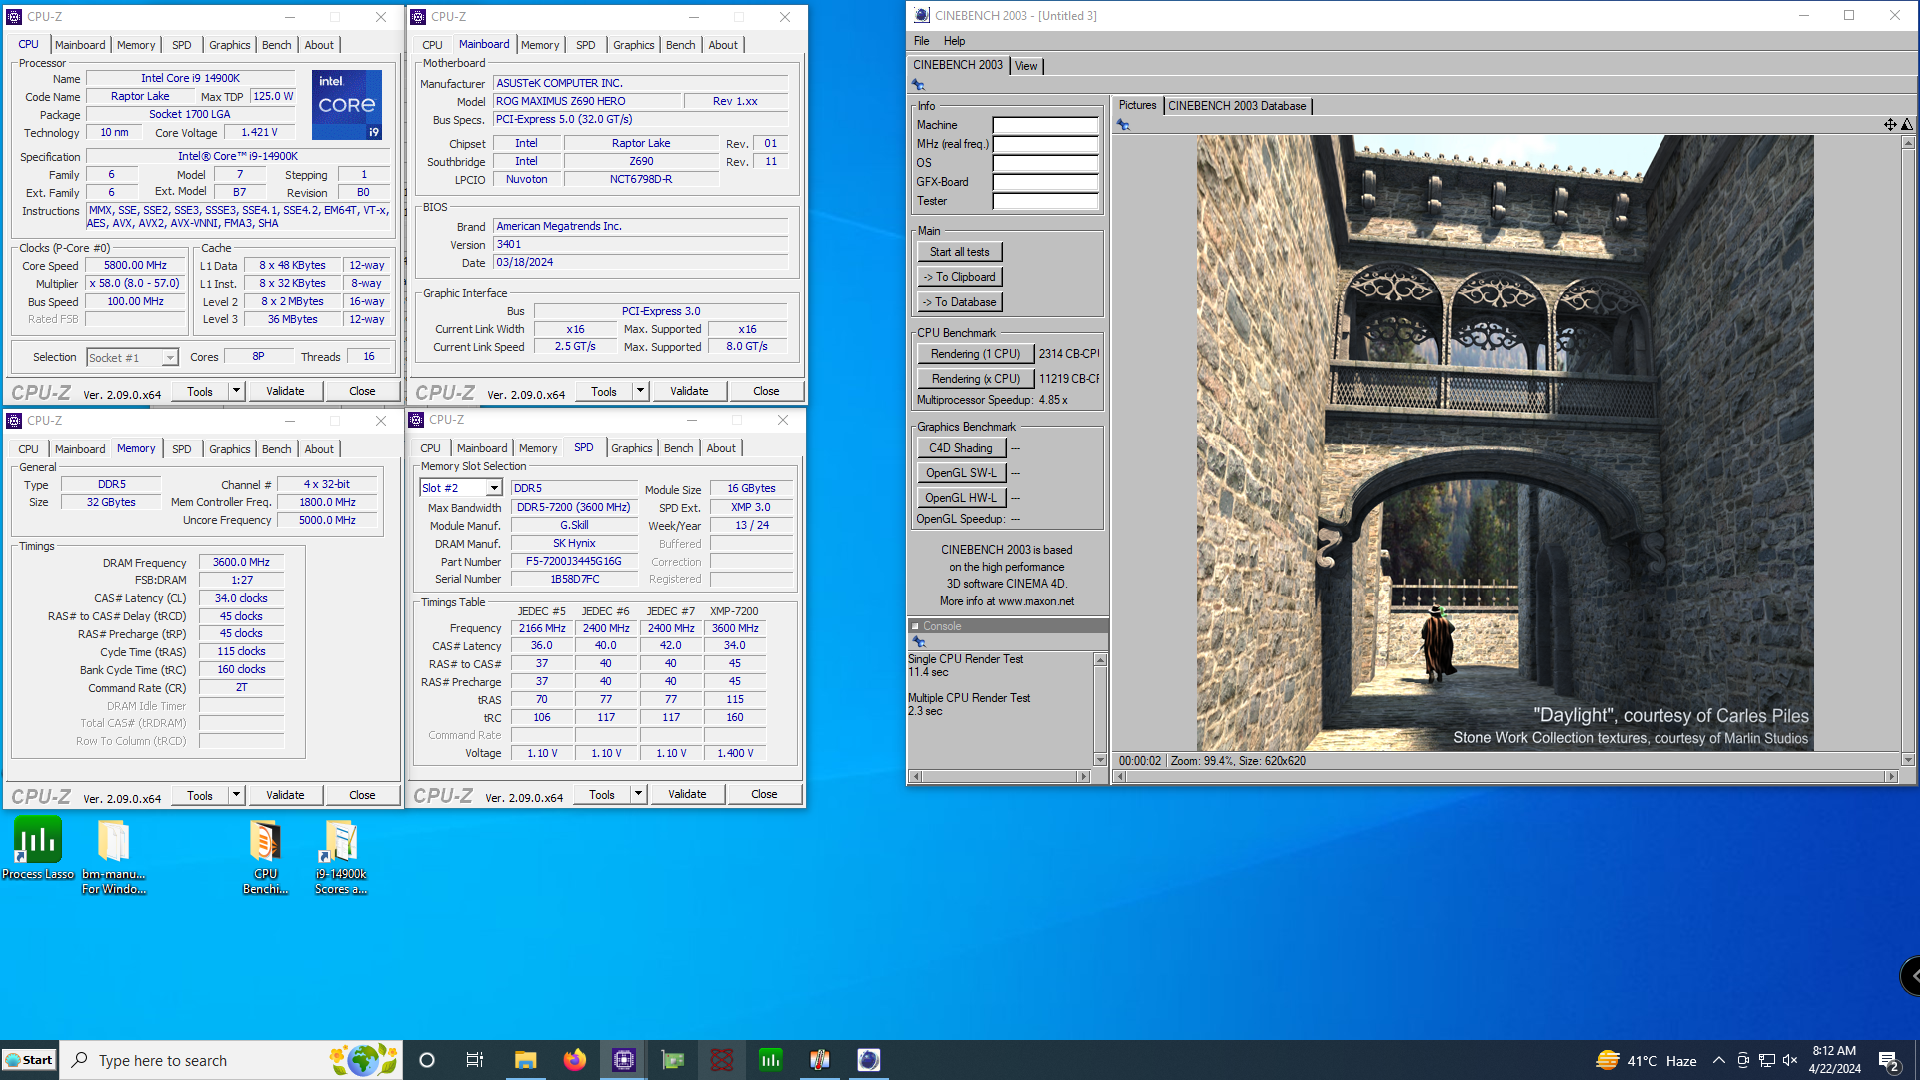Click To Clipboard button
The height and width of the screenshot is (1080, 1920).
pos(960,277)
